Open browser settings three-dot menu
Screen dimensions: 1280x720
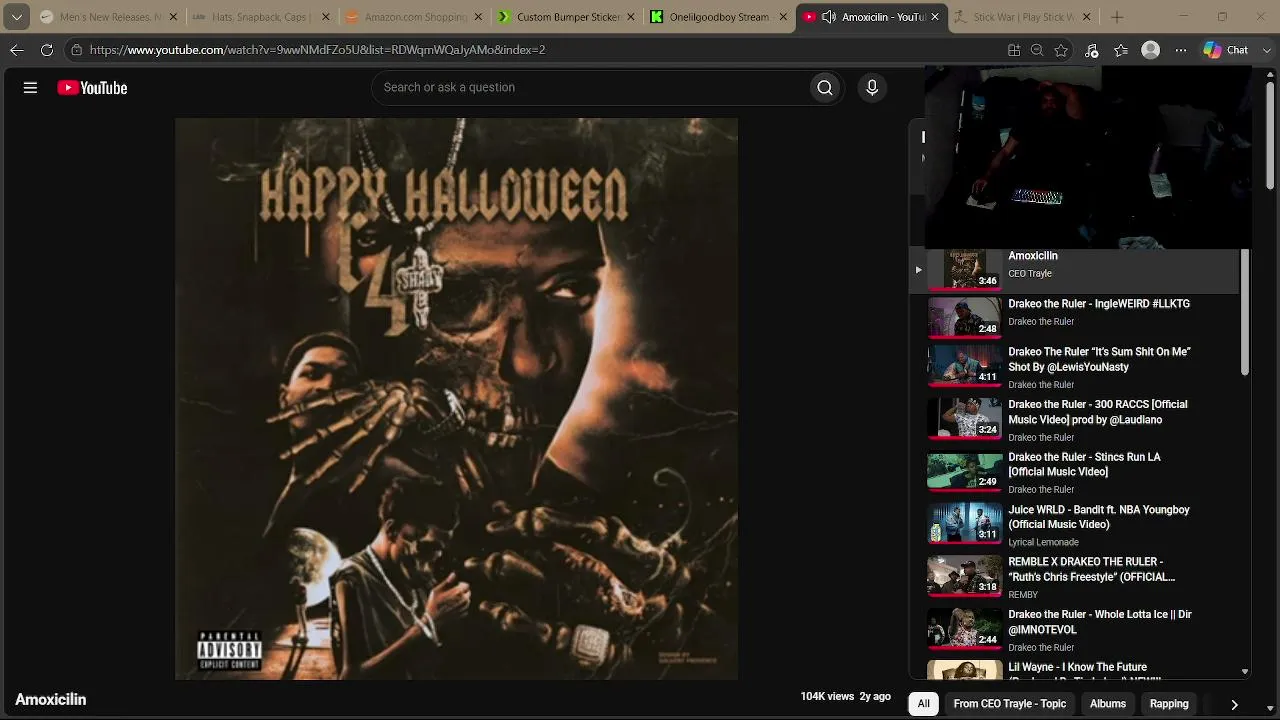[x=1181, y=50]
